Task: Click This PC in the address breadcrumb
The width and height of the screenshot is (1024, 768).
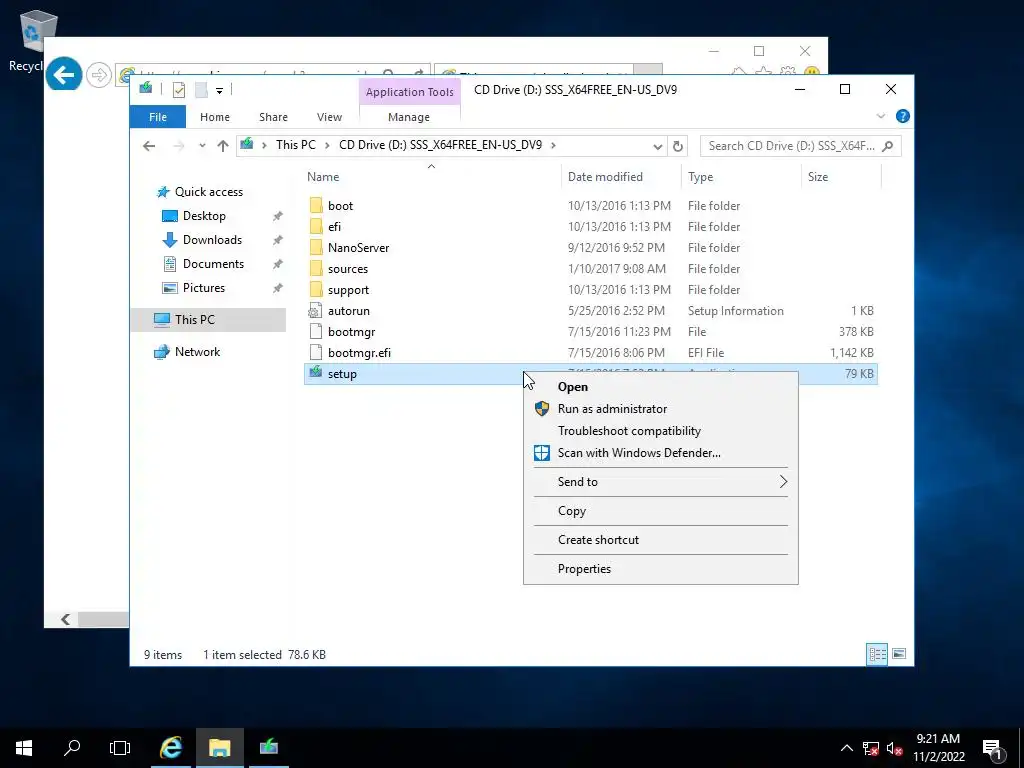Action: [295, 145]
